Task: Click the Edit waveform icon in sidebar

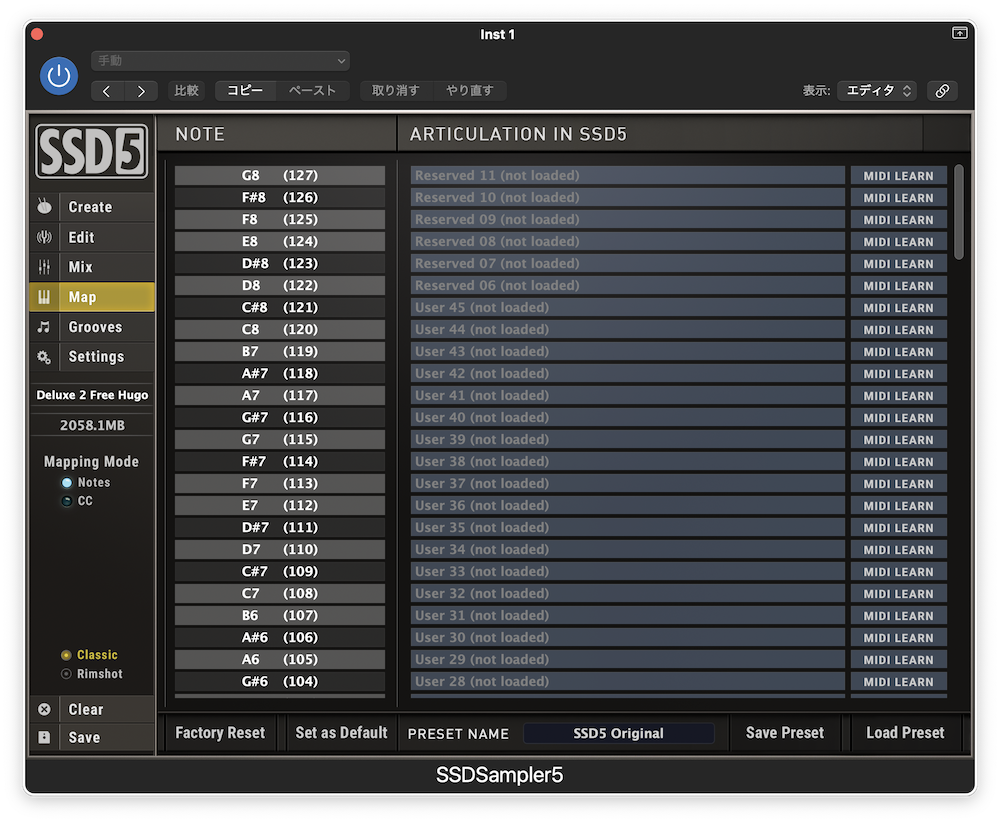Action: 45,237
